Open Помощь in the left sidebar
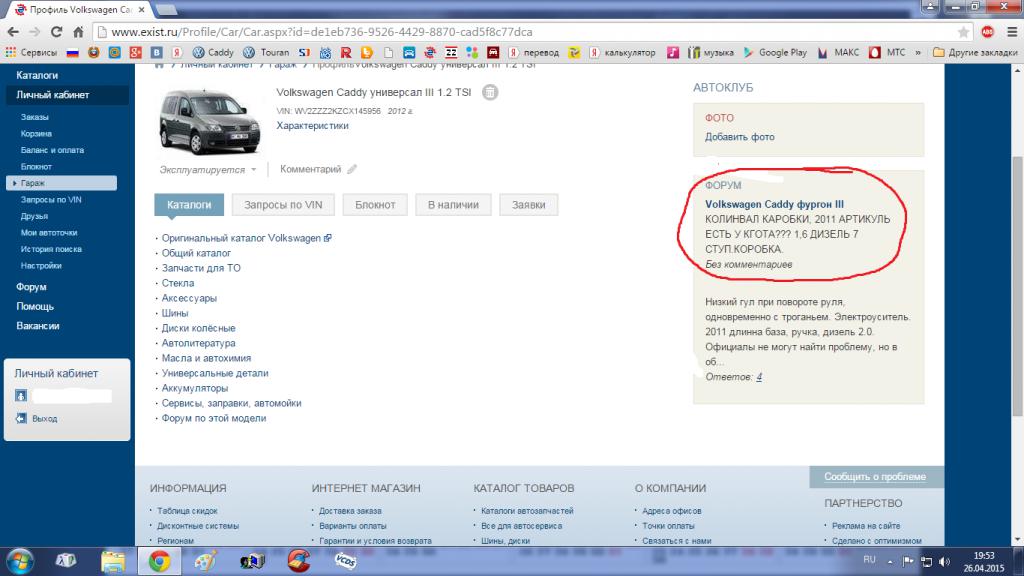The height and width of the screenshot is (576, 1024). [35, 306]
